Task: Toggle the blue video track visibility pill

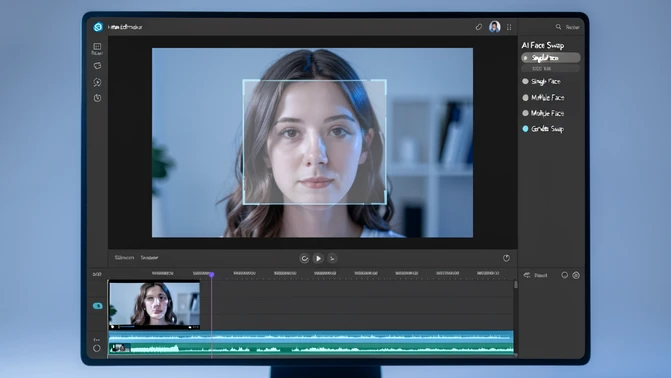Action: [x=98, y=306]
